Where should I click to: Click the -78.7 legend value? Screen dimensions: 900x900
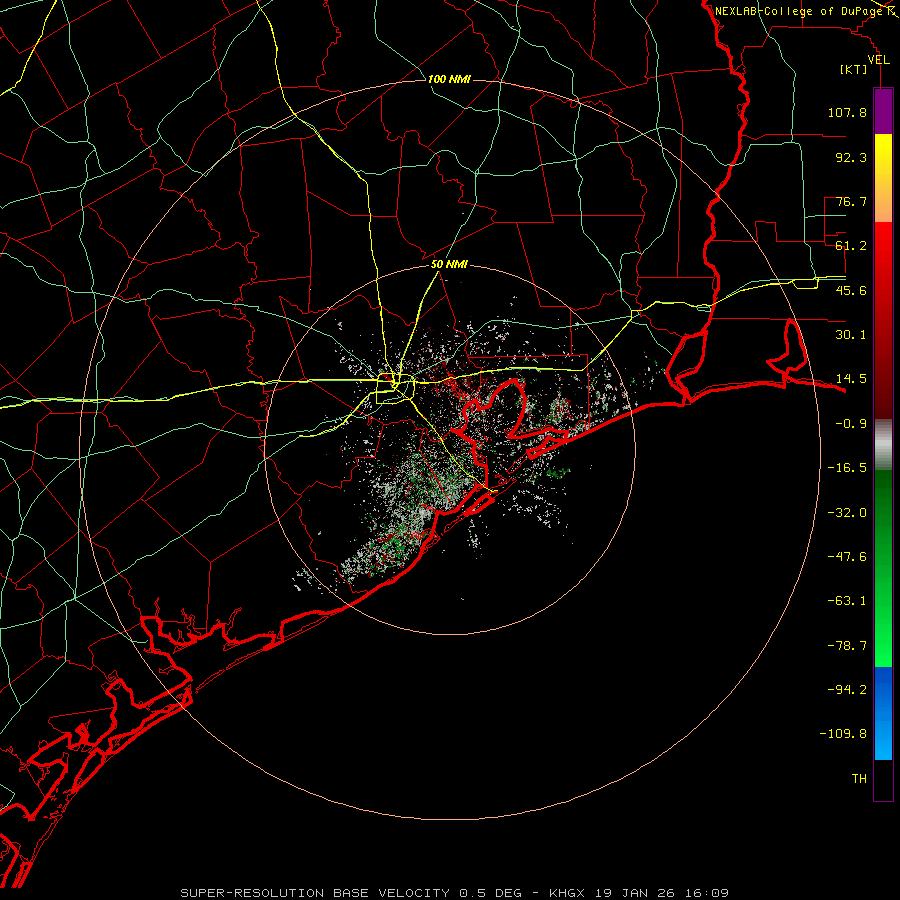pyautogui.click(x=847, y=646)
